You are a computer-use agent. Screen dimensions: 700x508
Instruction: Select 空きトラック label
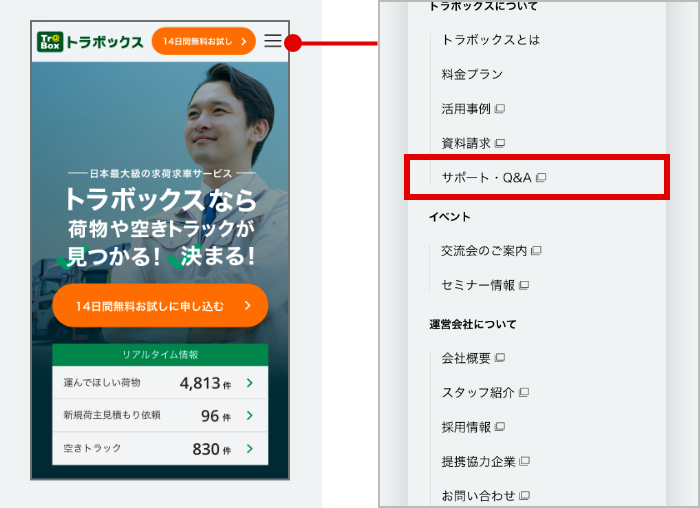[x=92, y=448]
